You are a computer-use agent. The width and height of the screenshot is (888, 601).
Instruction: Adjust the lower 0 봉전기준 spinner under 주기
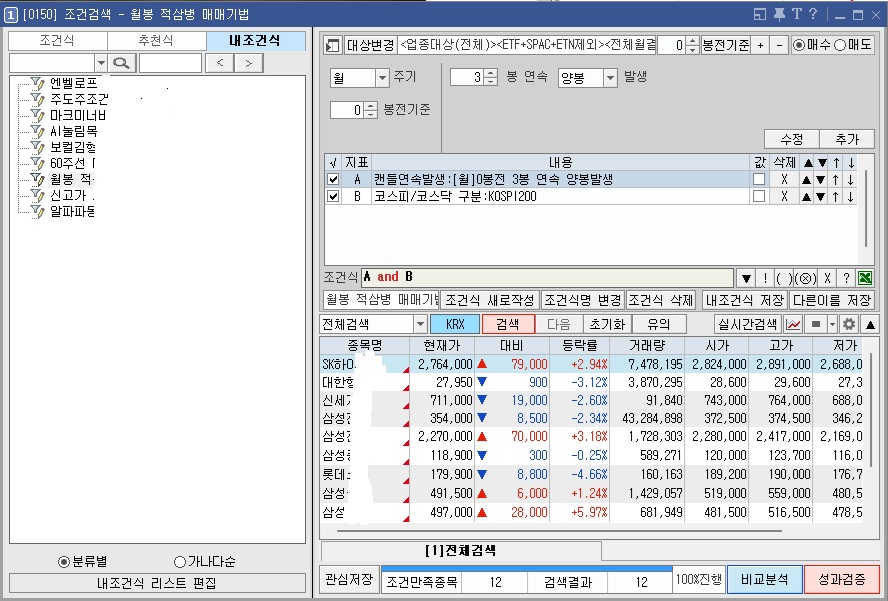(370, 110)
